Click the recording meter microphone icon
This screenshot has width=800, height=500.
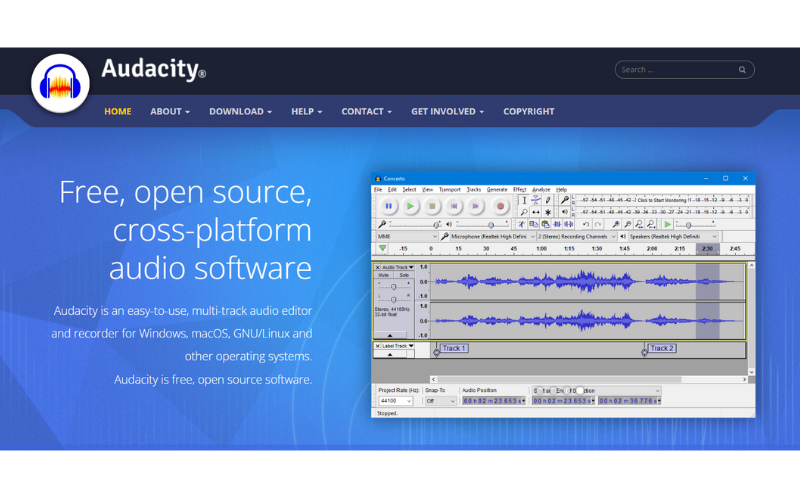coord(564,200)
